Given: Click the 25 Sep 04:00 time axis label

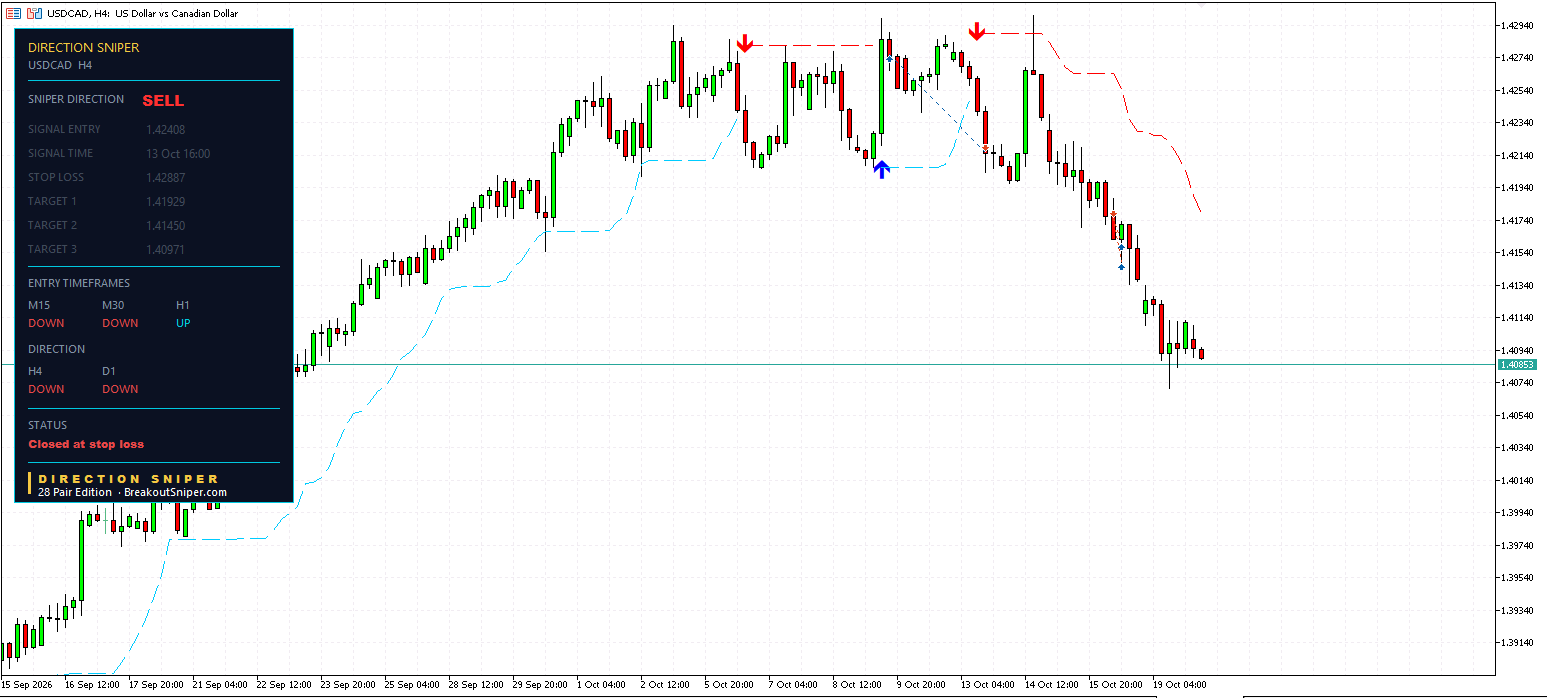Looking at the screenshot, I should pos(412,685).
